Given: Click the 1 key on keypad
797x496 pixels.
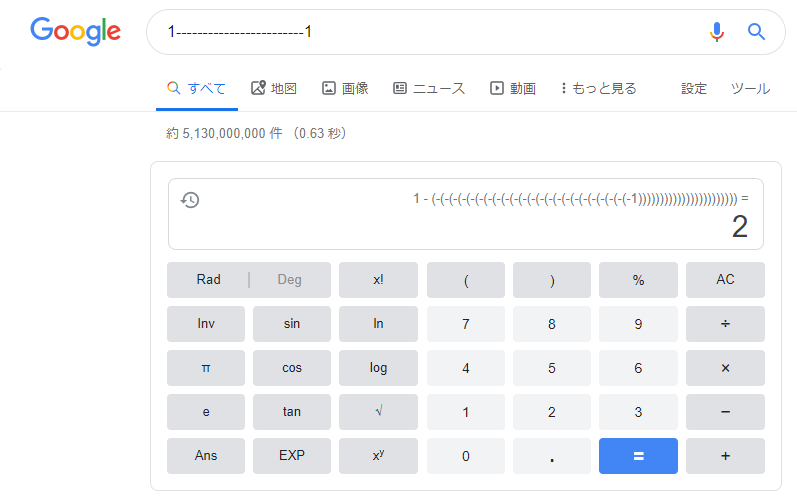Looking at the screenshot, I should point(466,412).
